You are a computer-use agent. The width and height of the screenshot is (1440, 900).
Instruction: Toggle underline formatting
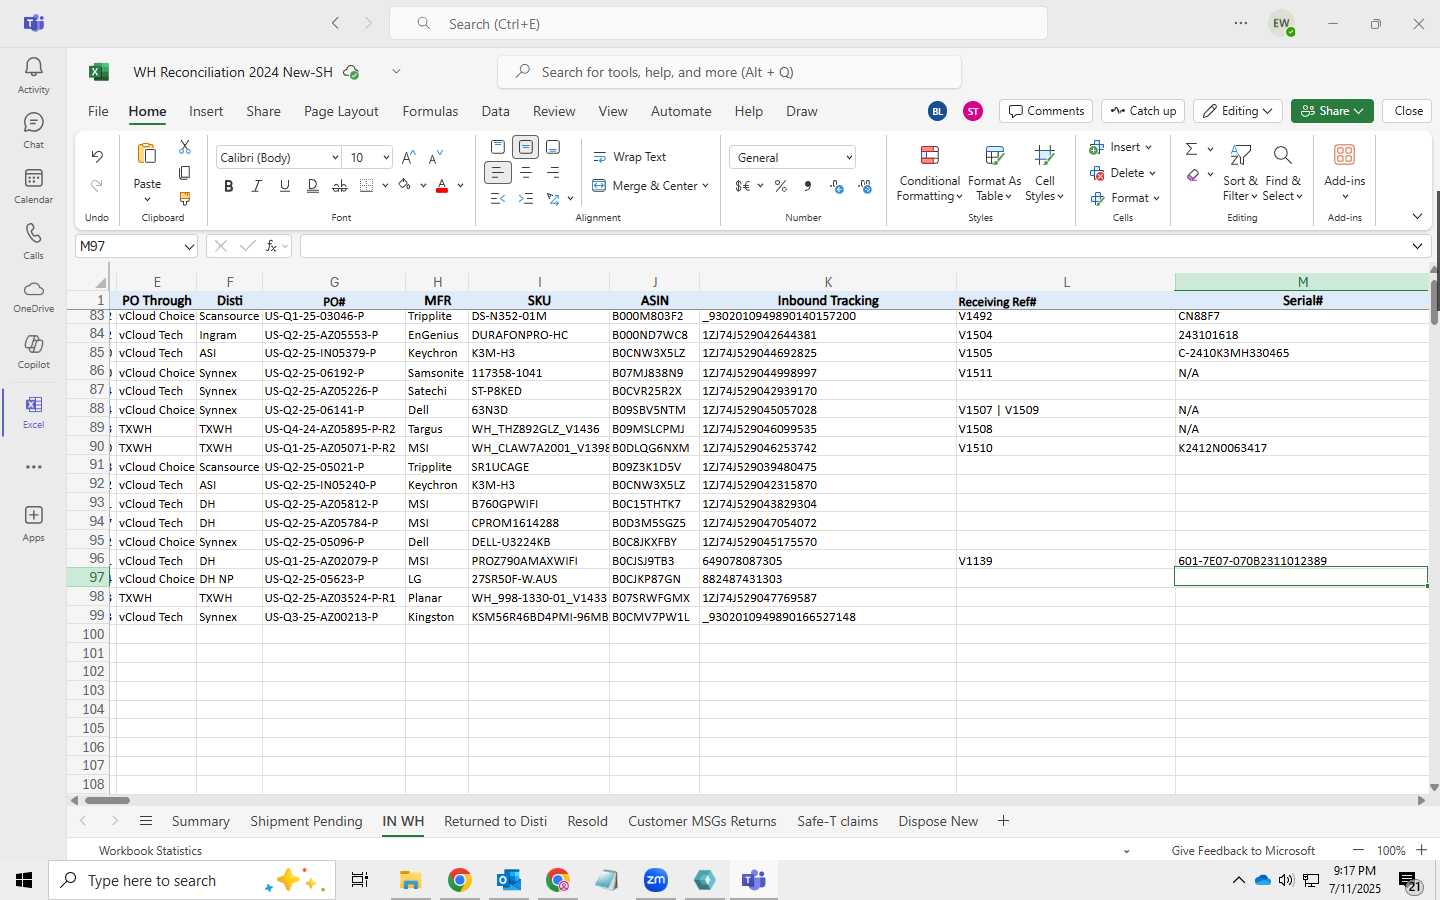285,186
